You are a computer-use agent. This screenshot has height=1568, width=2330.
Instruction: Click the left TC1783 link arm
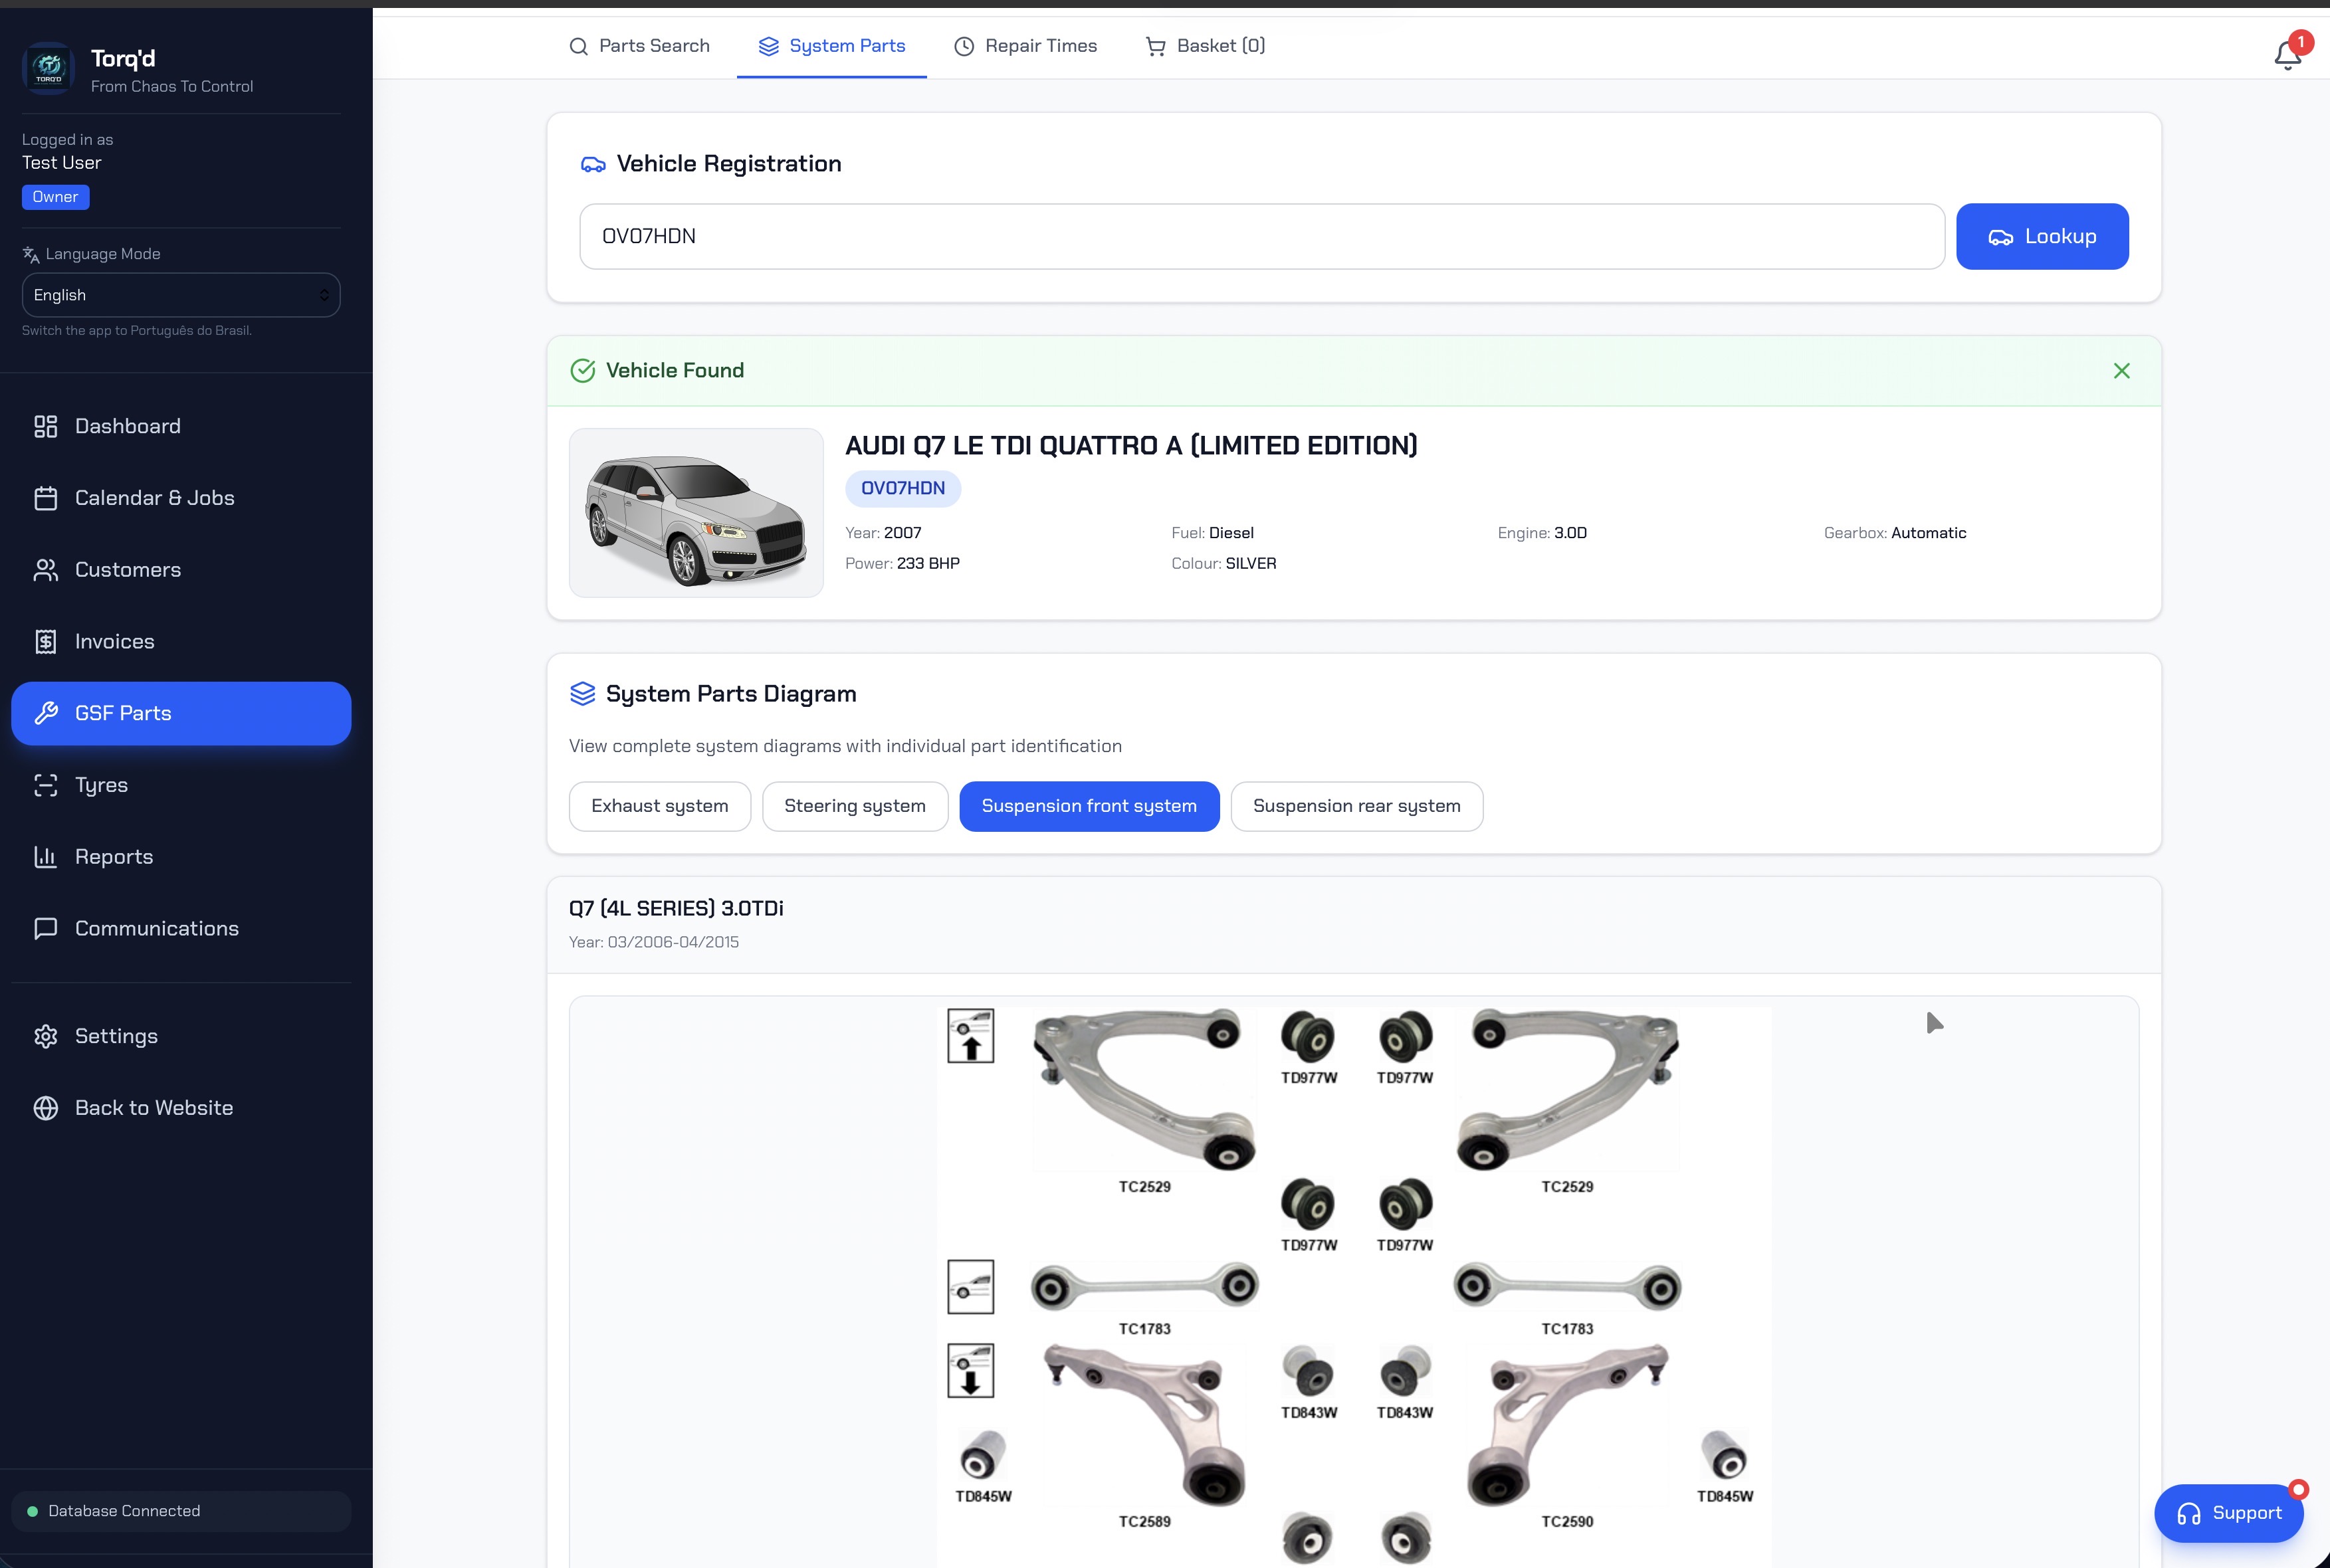click(1145, 1286)
